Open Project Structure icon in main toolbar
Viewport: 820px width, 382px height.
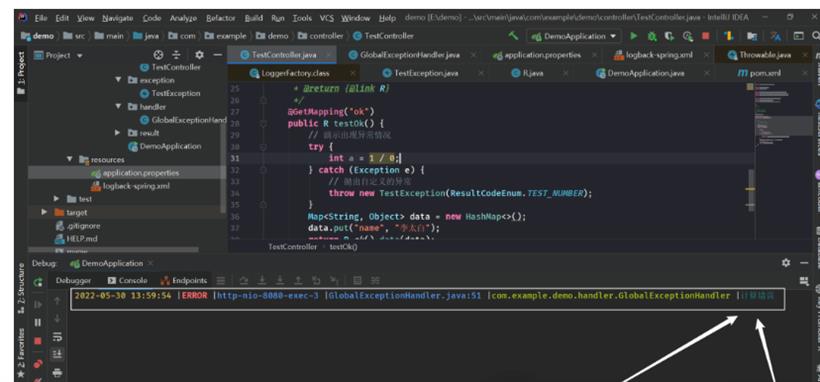(x=751, y=36)
